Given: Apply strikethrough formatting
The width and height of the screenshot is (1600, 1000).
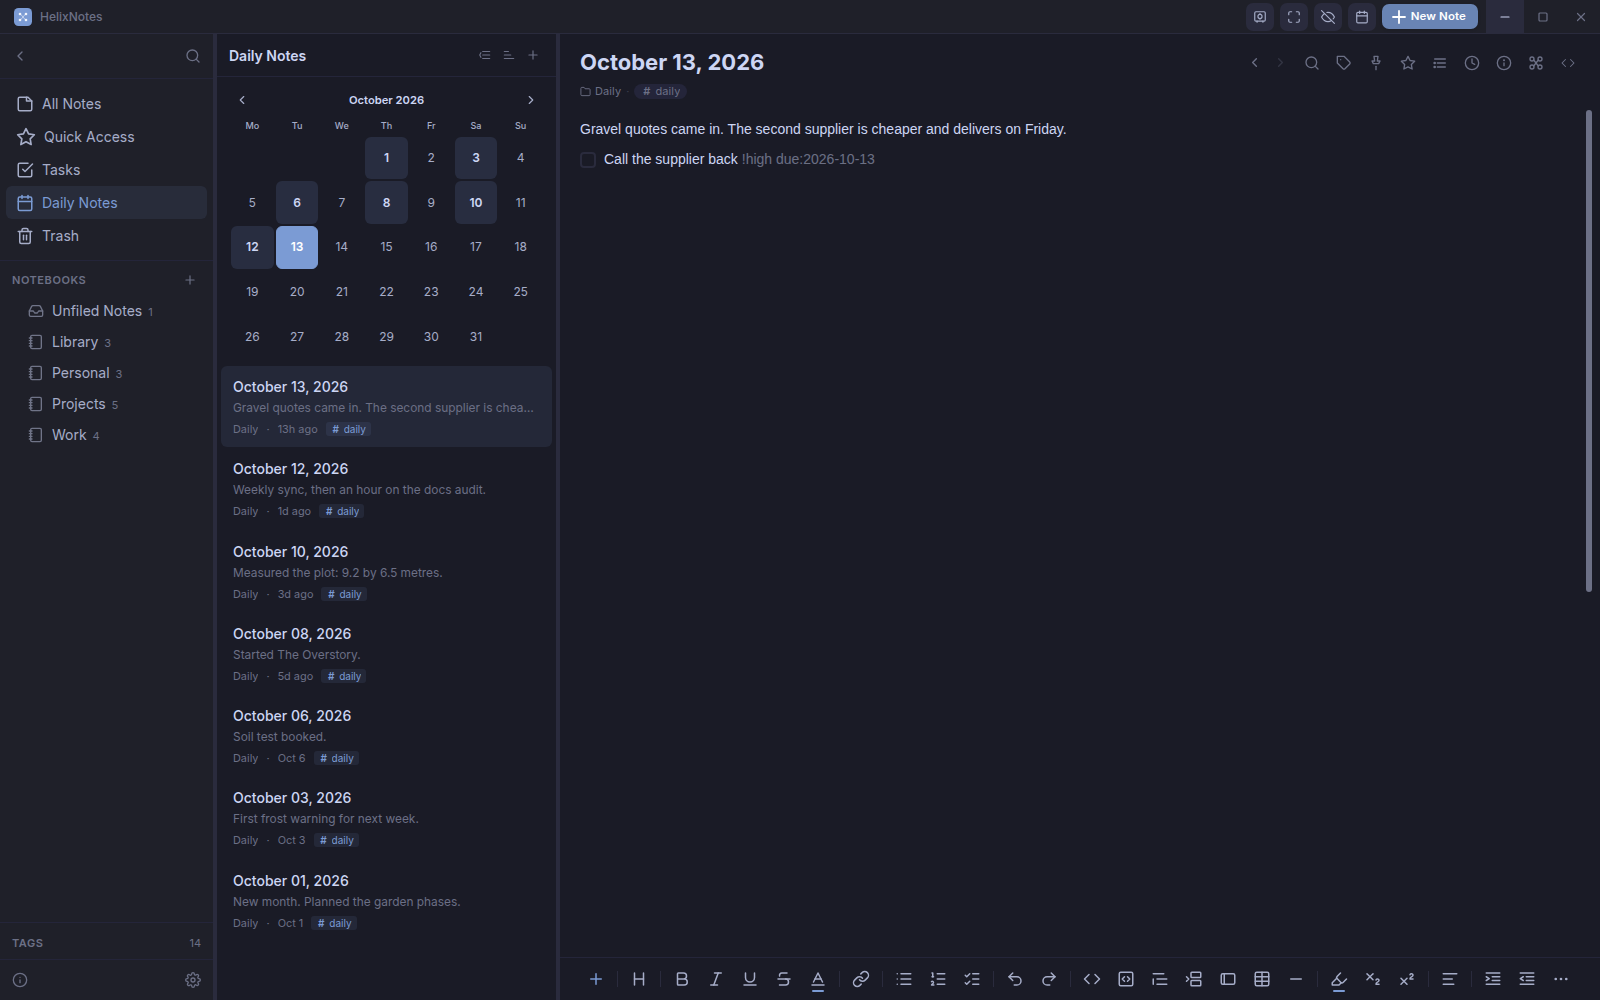Looking at the screenshot, I should pyautogui.click(x=784, y=979).
